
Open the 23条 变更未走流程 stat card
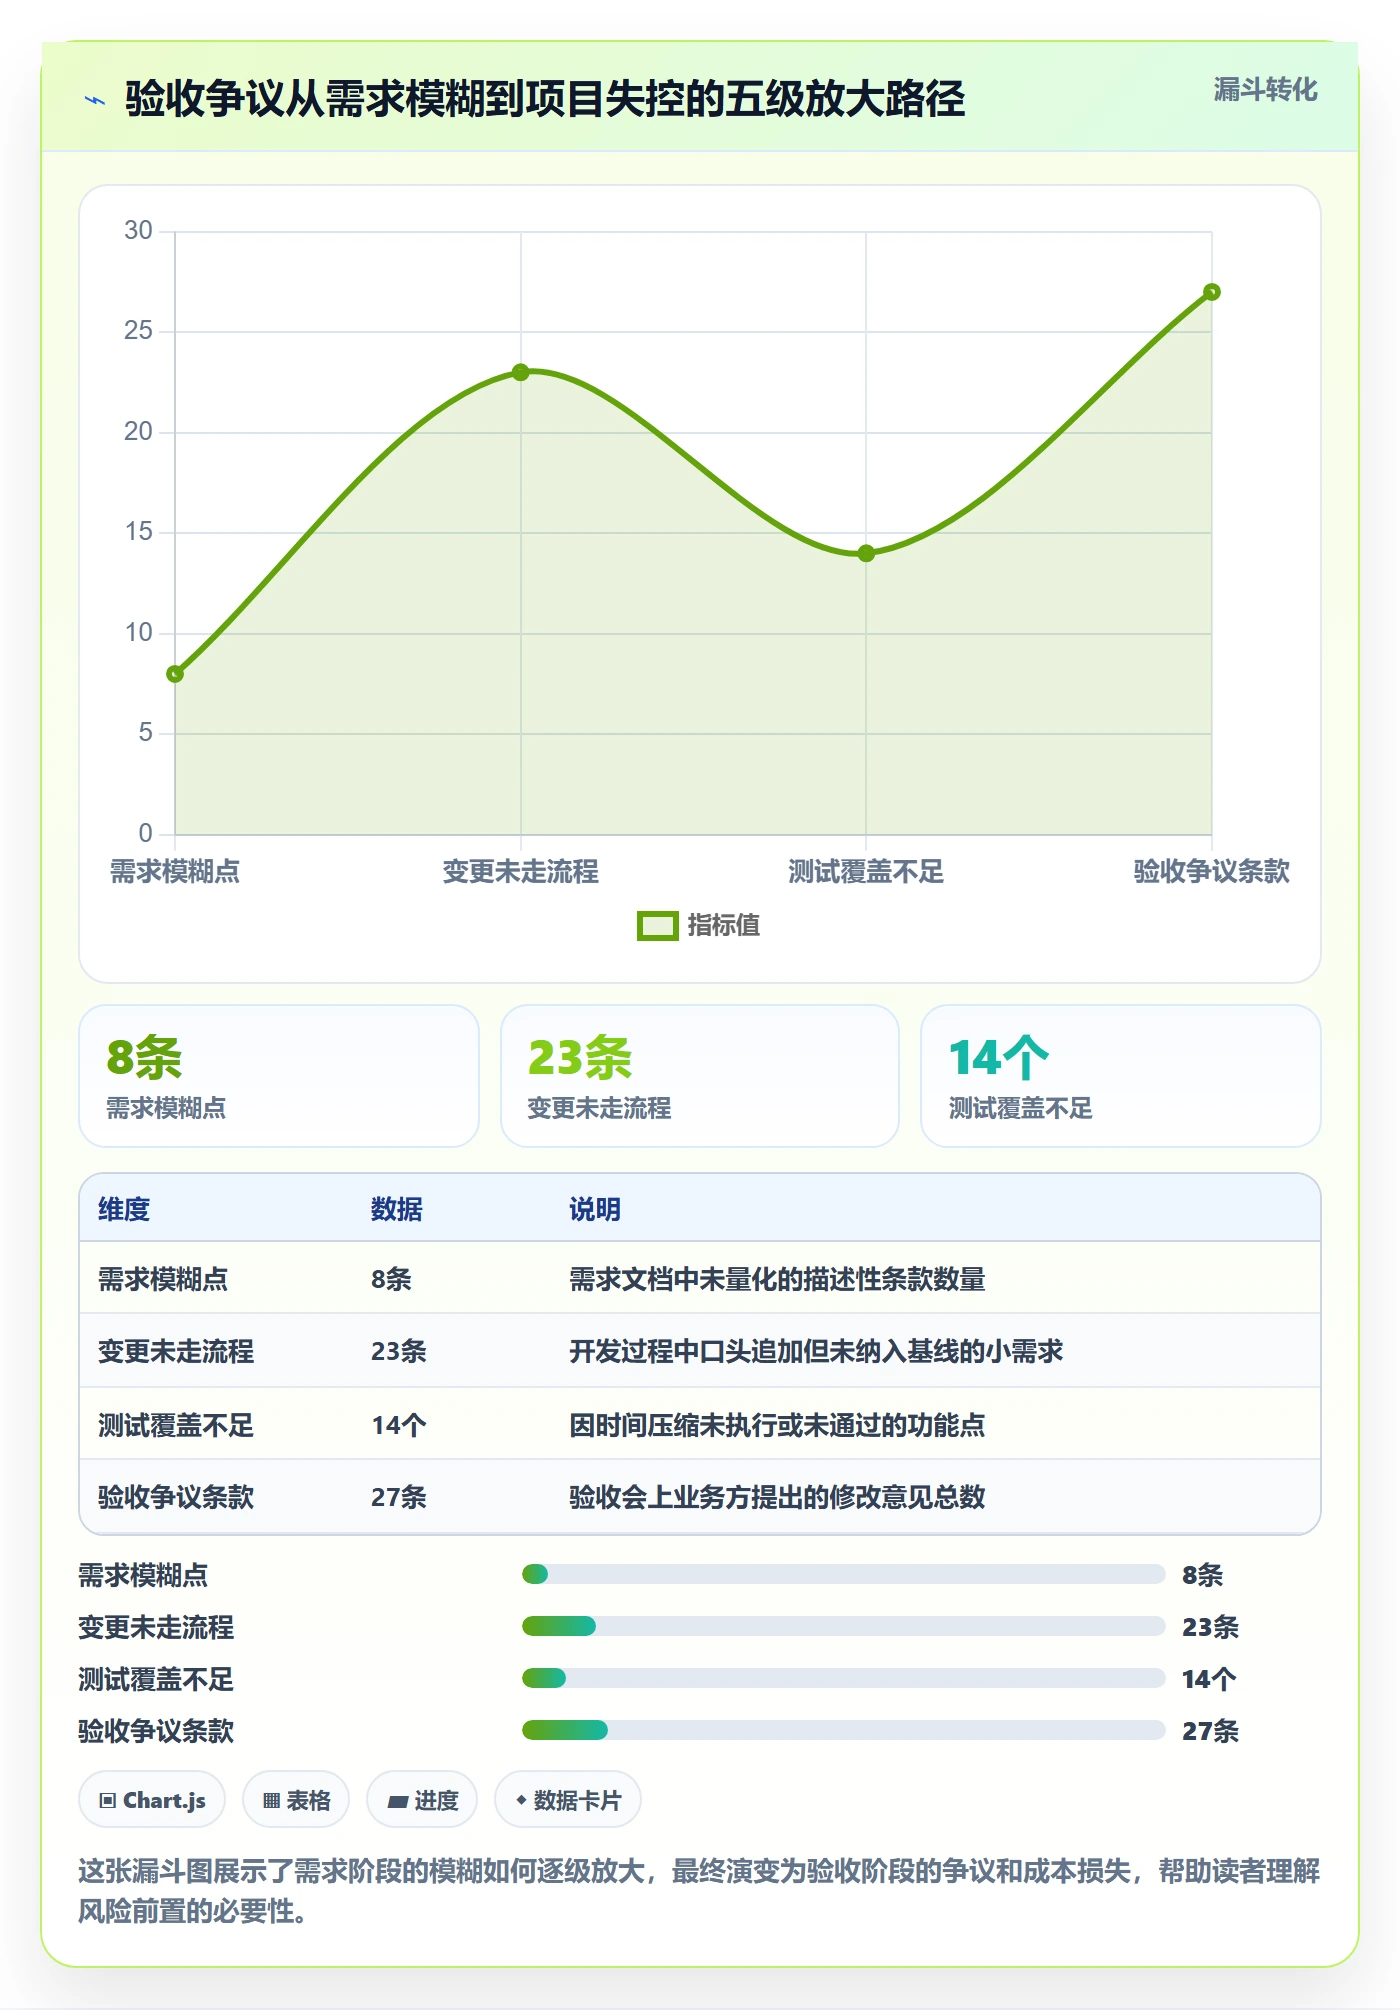pos(700,1076)
